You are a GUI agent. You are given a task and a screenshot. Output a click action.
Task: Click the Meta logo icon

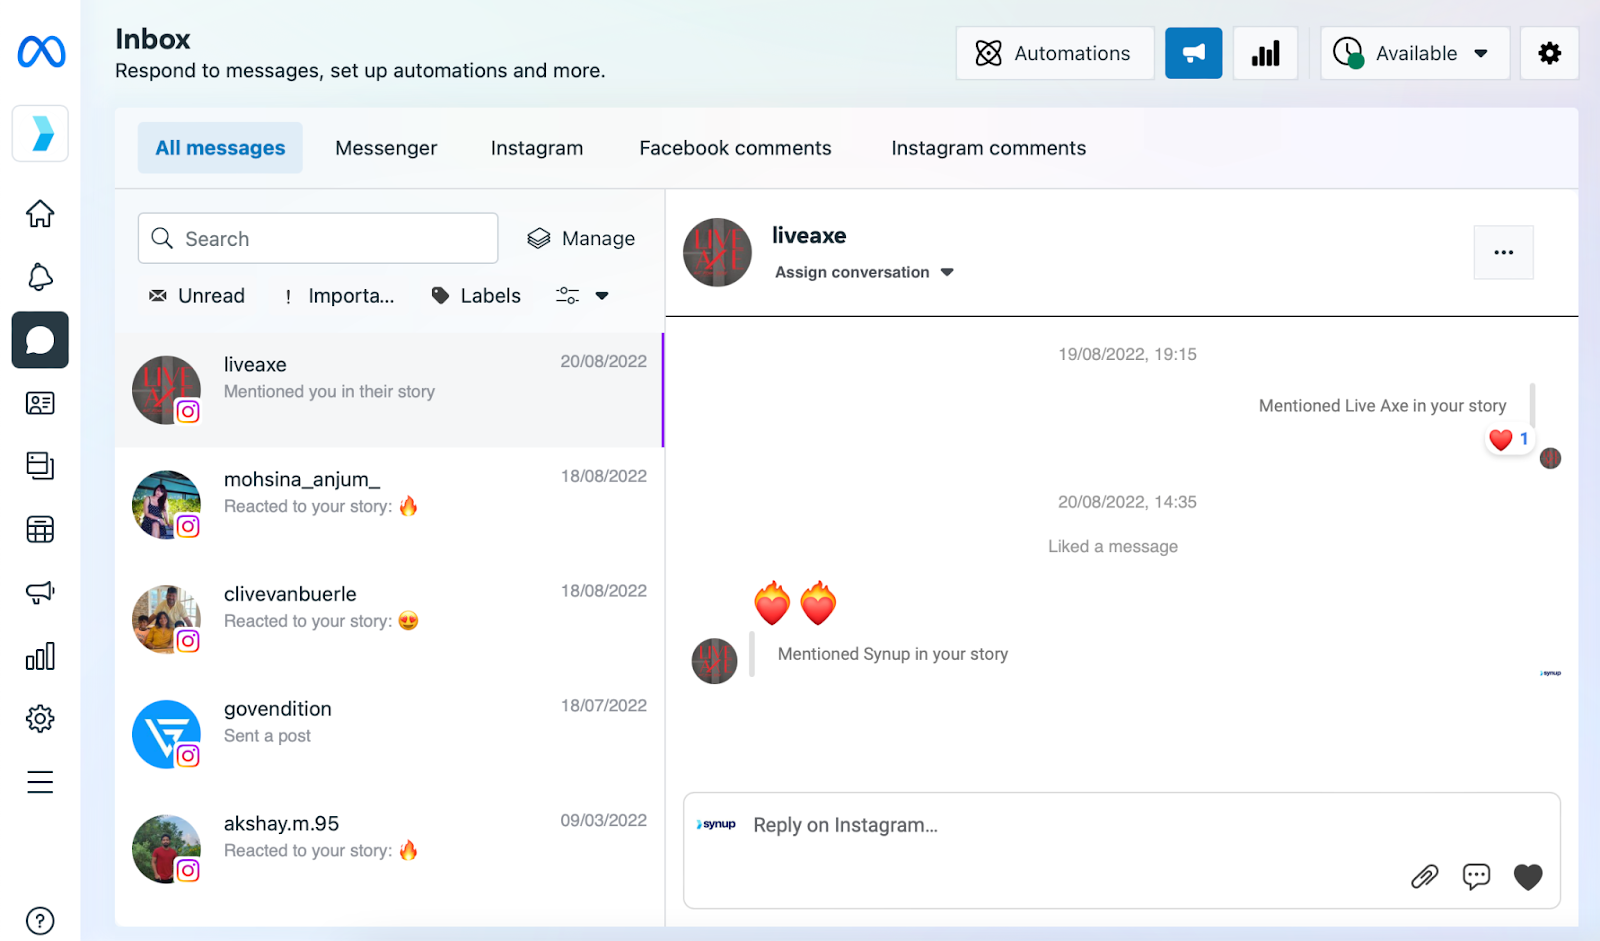41,51
